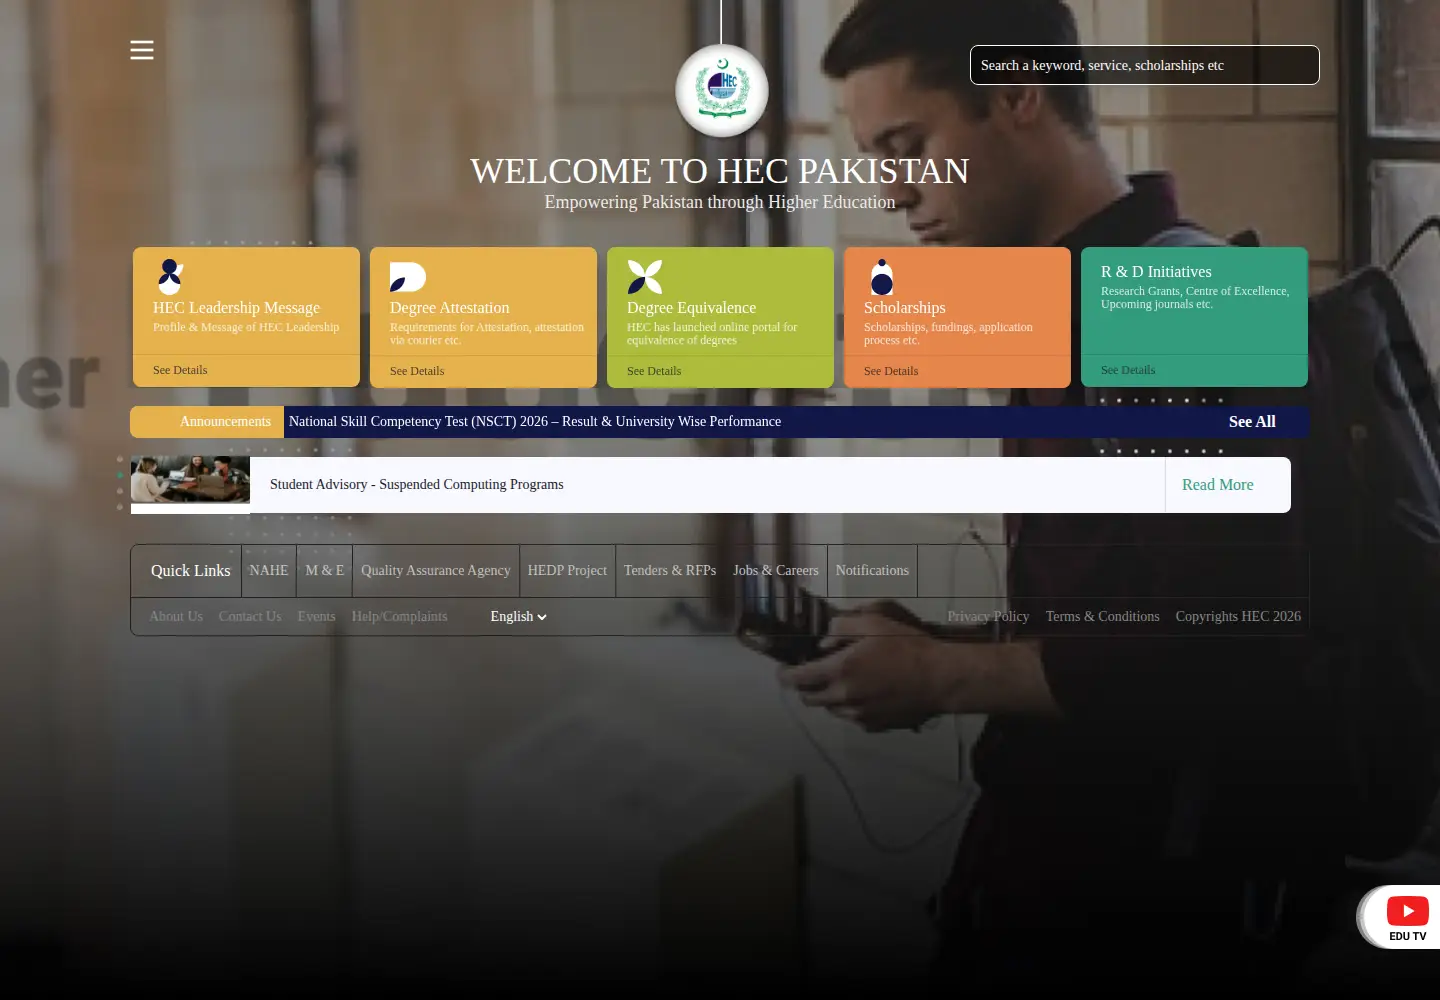Open Jobs & Careers link
1440x1000 pixels.
[776, 571]
